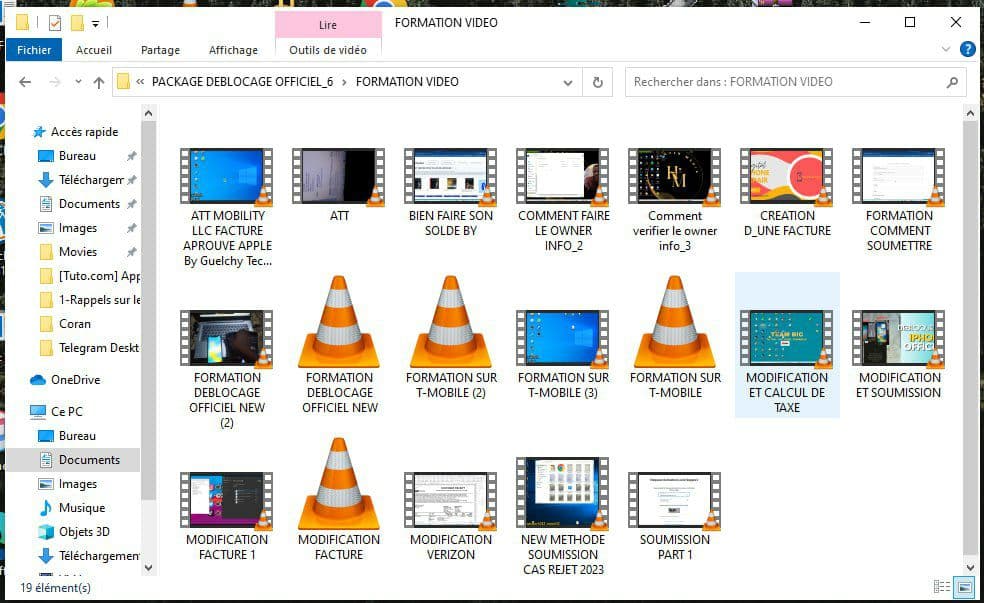Click the Help question mark icon
Image resolution: width=984 pixels, height=603 pixels.
967,49
